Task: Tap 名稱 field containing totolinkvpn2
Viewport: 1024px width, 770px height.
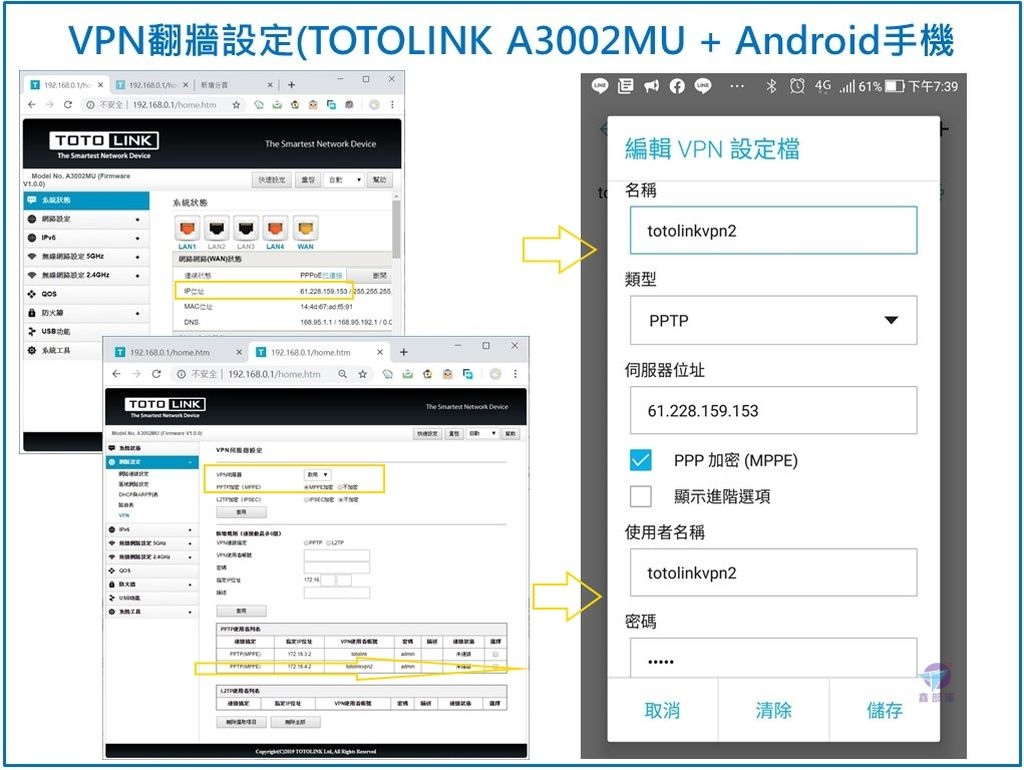Action: pos(773,231)
